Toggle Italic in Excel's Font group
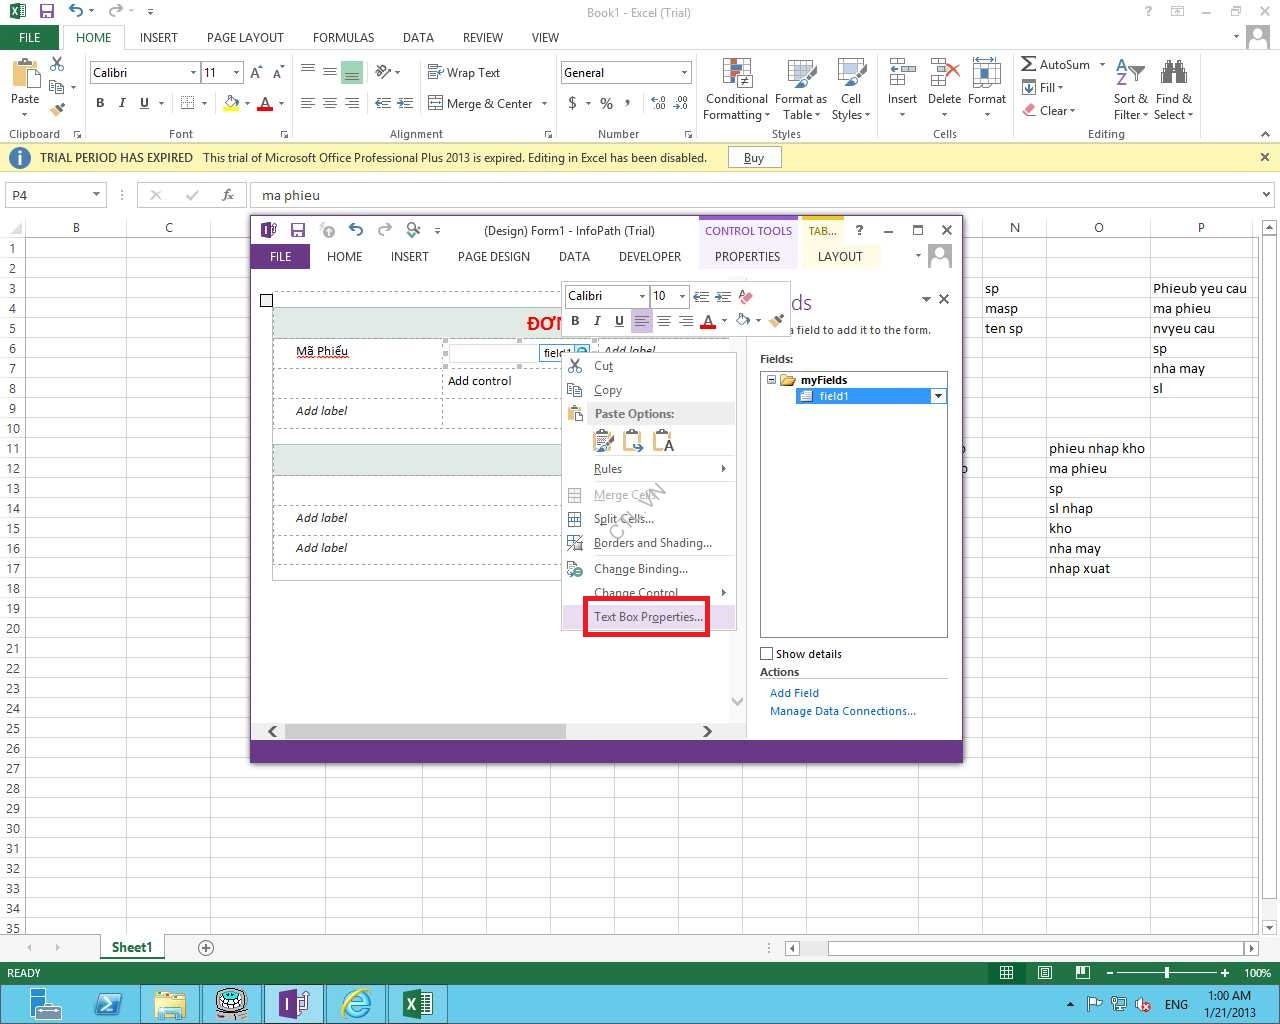Screen dimensions: 1280x1024 pyautogui.click(x=122, y=103)
